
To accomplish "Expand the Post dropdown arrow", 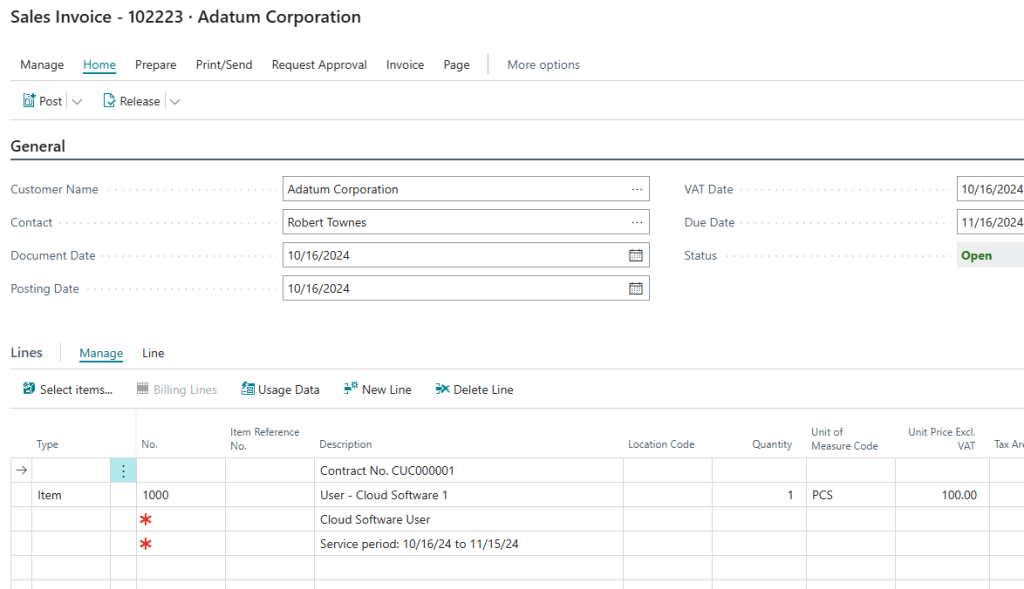I will [x=77, y=101].
